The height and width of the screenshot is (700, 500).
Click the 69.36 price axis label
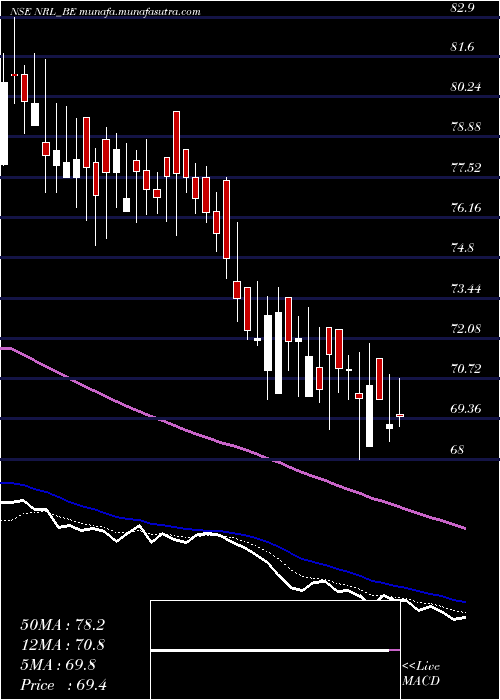click(467, 409)
